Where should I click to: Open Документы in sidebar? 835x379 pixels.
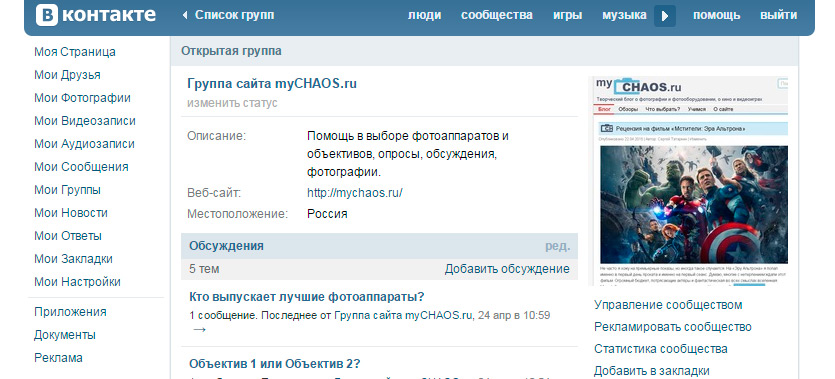64,335
